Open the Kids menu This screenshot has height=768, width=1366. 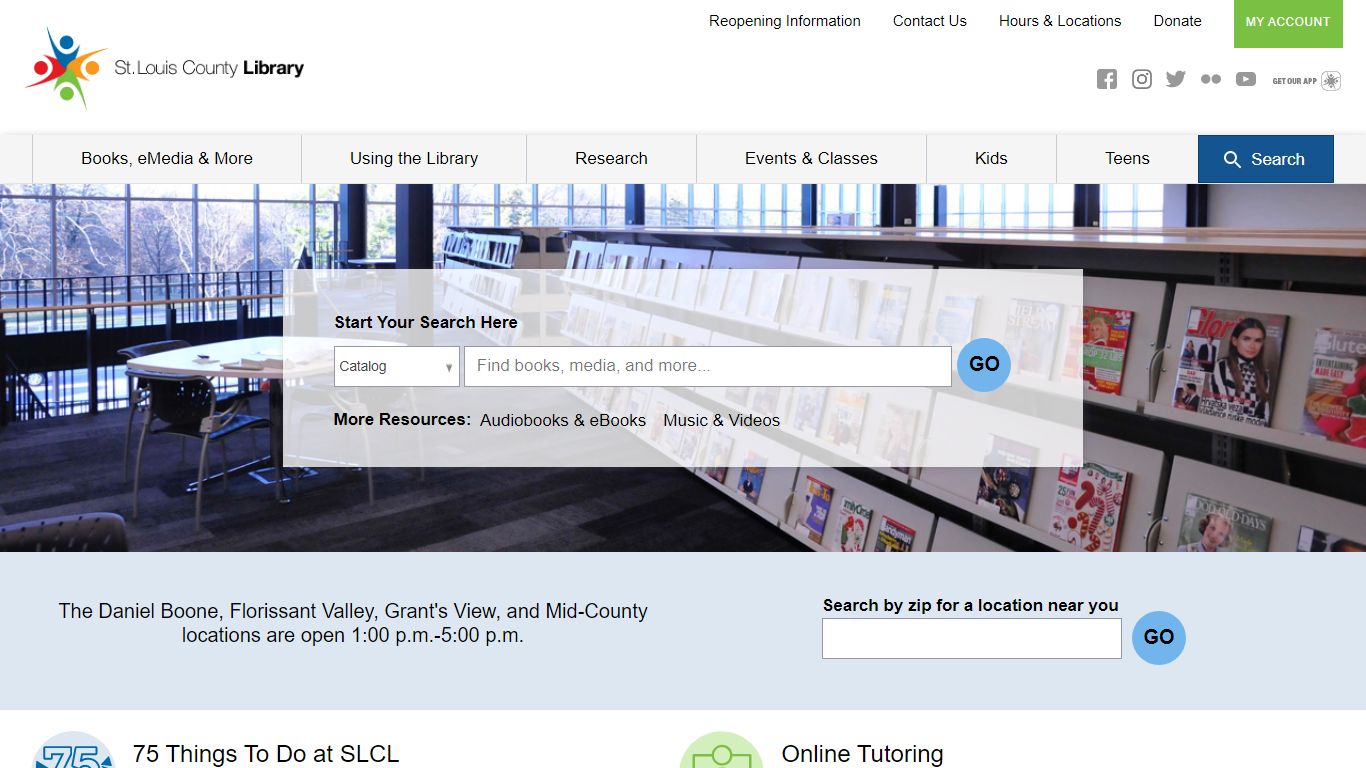point(991,158)
